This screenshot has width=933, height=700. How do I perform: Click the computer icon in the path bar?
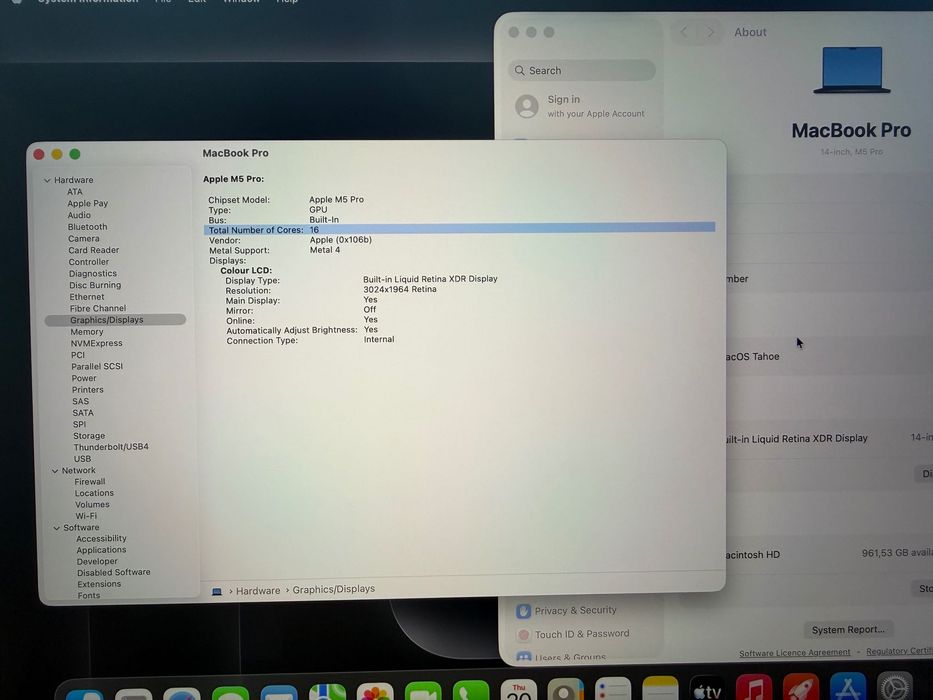pyautogui.click(x=217, y=591)
